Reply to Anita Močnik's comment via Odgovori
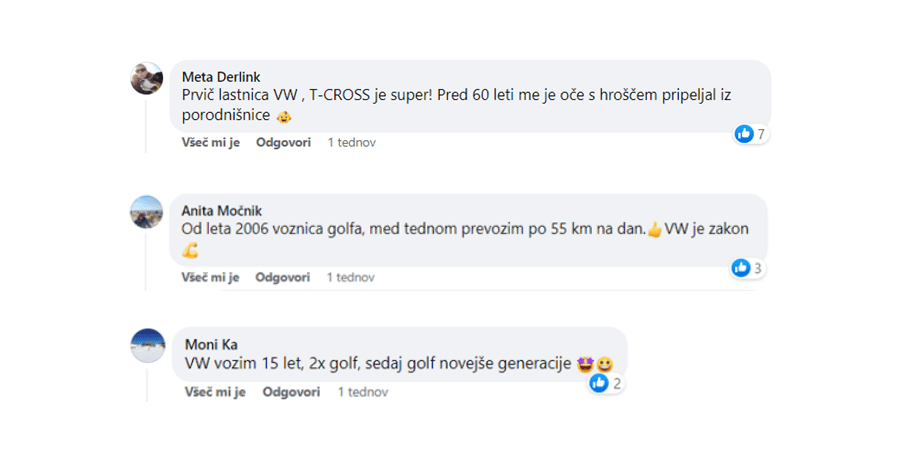 tap(283, 277)
